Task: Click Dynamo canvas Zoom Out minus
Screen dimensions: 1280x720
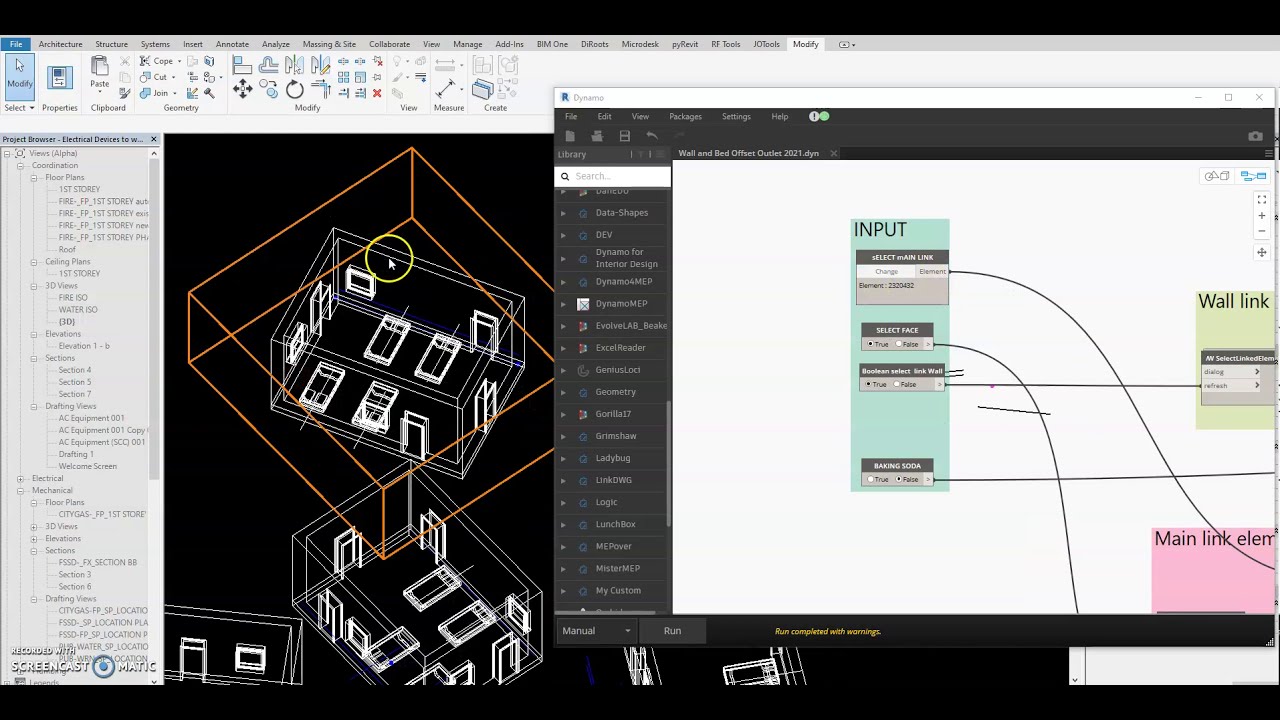Action: coord(1262,231)
